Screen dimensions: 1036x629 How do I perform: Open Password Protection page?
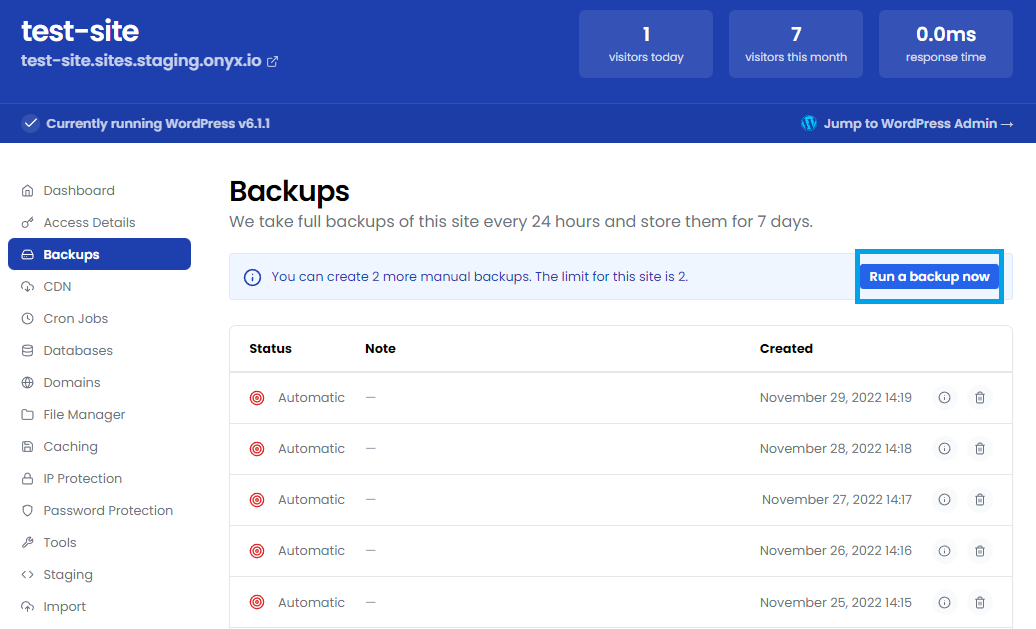pos(99,511)
